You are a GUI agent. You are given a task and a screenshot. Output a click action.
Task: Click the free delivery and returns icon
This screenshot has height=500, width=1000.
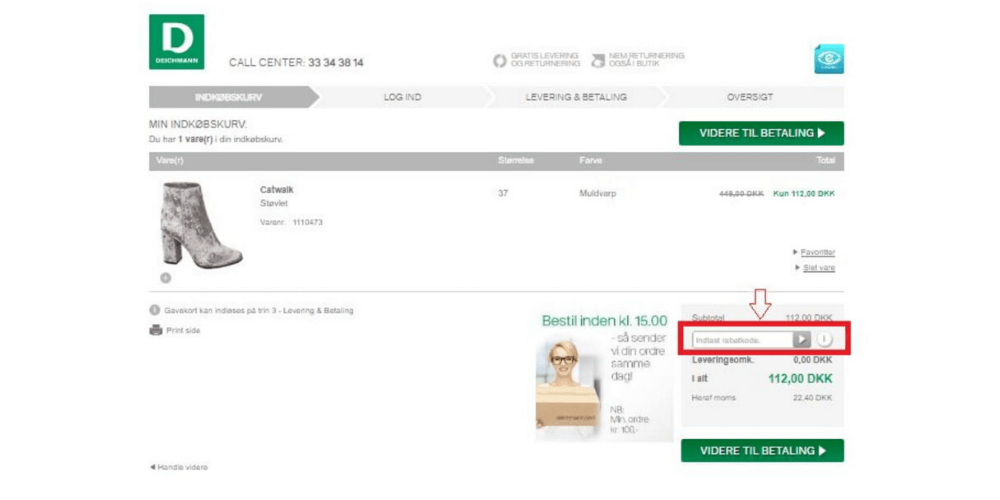tap(500, 61)
